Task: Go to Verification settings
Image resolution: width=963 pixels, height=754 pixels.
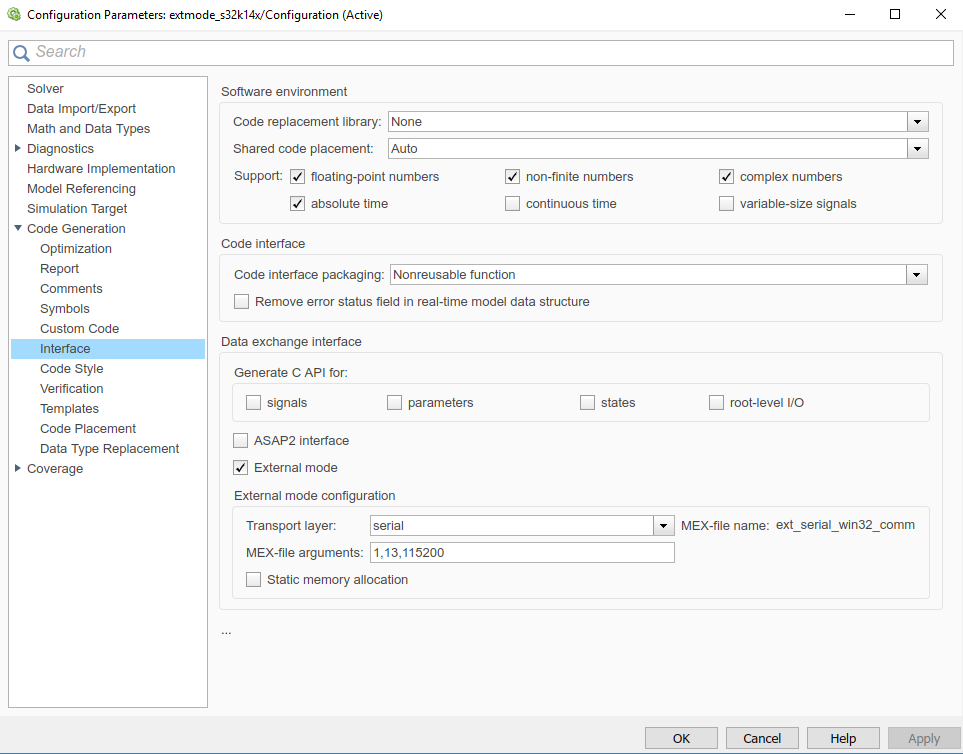Action: (x=71, y=389)
